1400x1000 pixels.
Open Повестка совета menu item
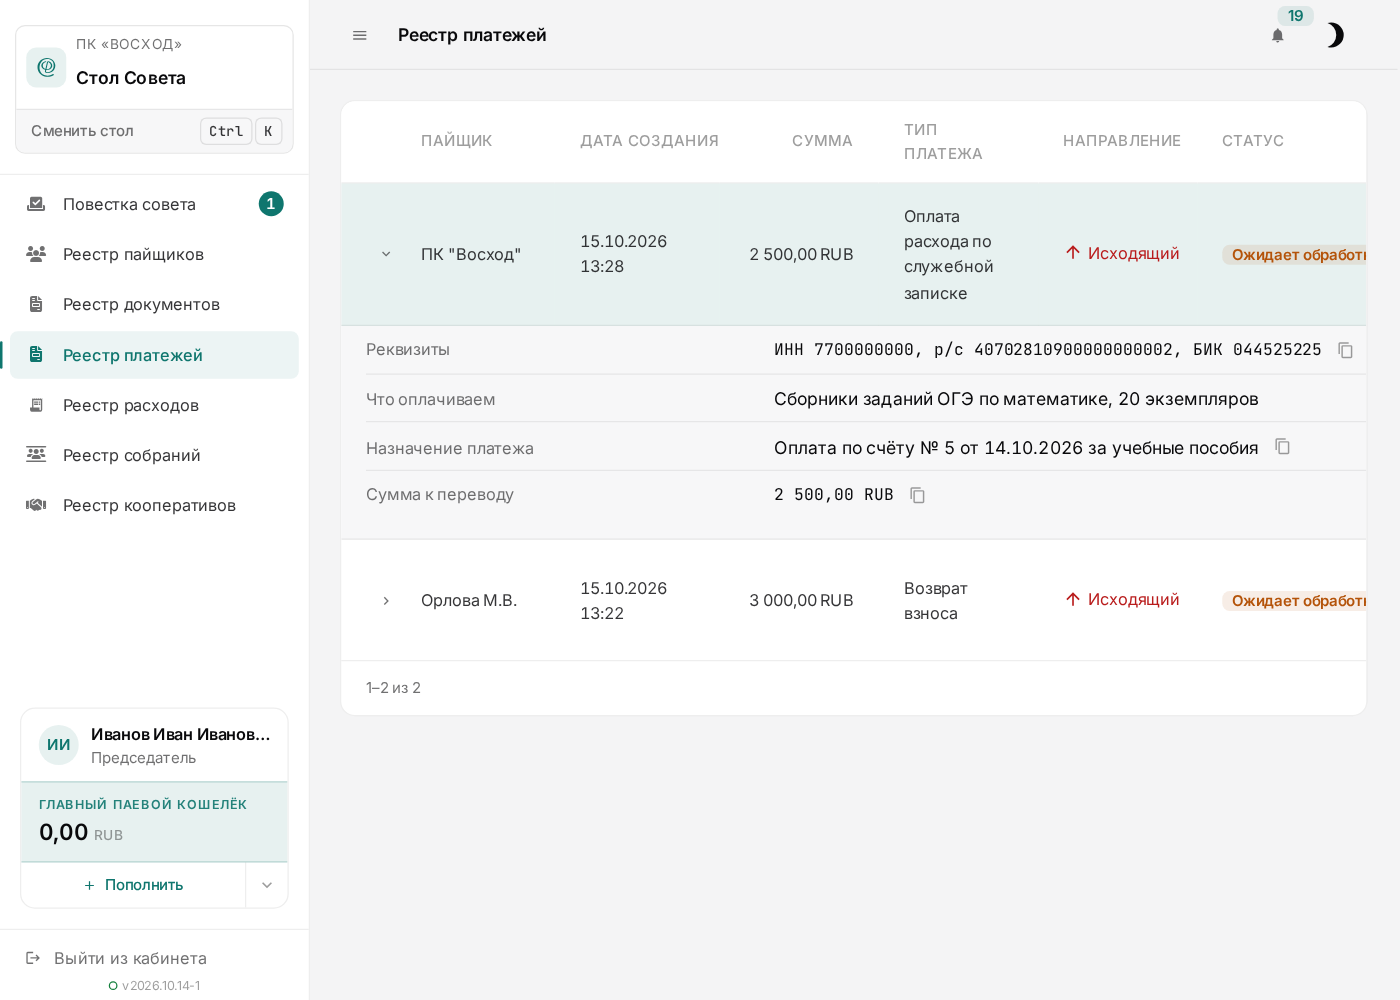coord(154,204)
